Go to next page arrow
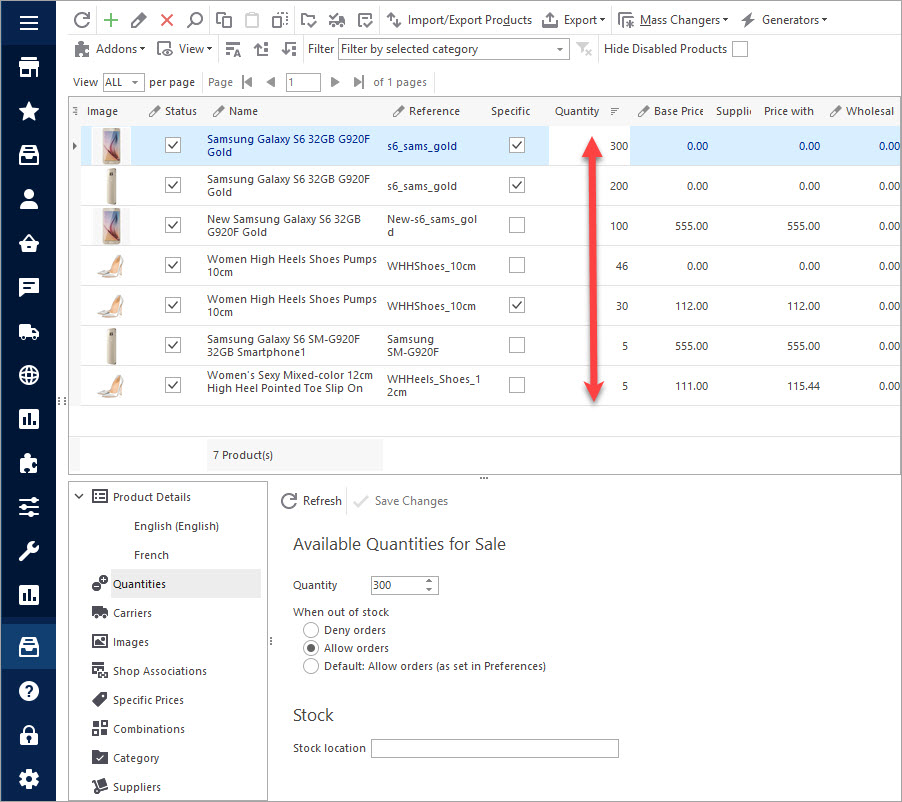The width and height of the screenshot is (902, 802). point(335,82)
